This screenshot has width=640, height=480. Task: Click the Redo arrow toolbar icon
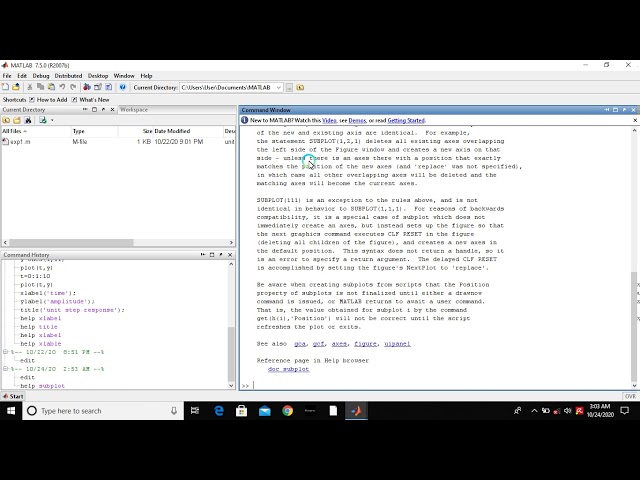pos(73,87)
